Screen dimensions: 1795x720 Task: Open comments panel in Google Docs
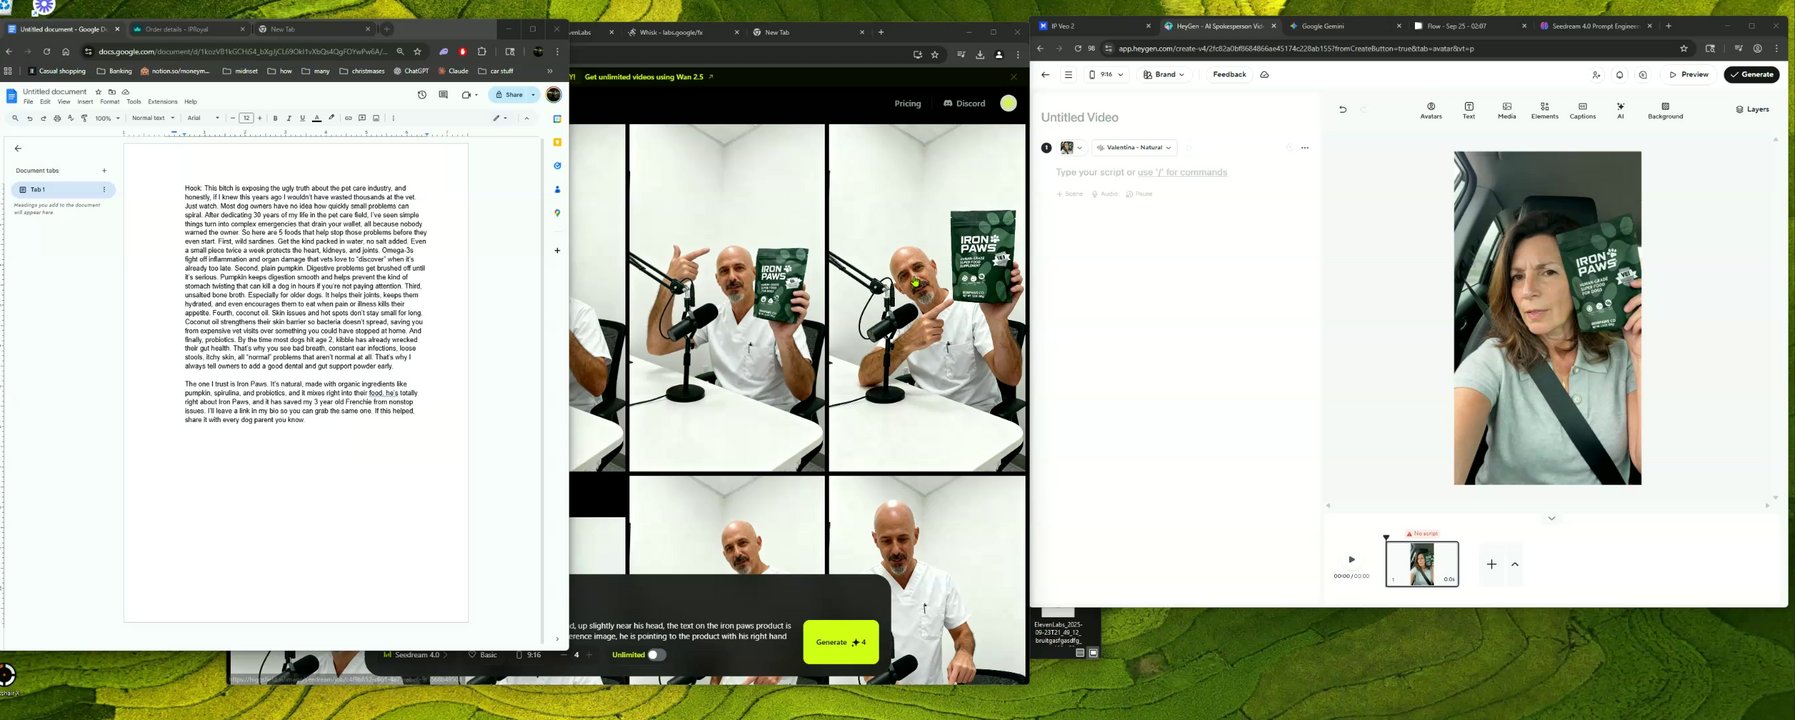point(443,95)
